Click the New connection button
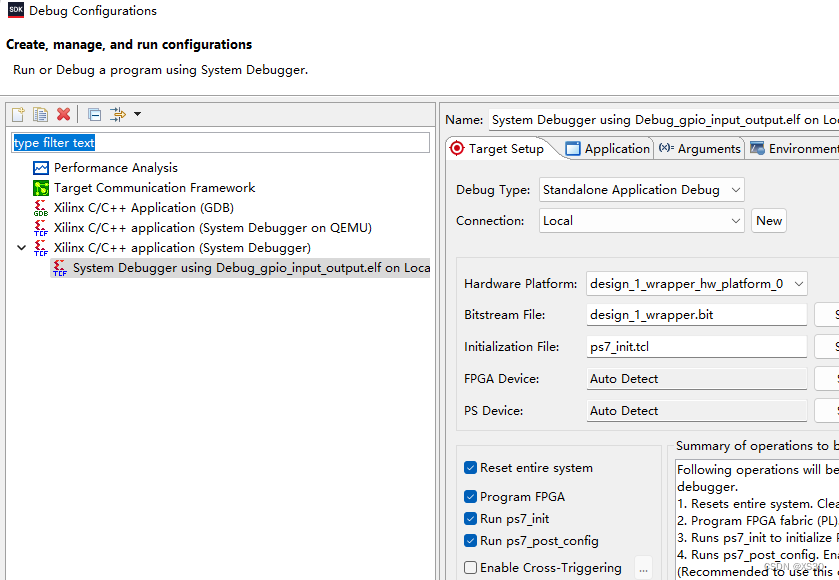 769,221
